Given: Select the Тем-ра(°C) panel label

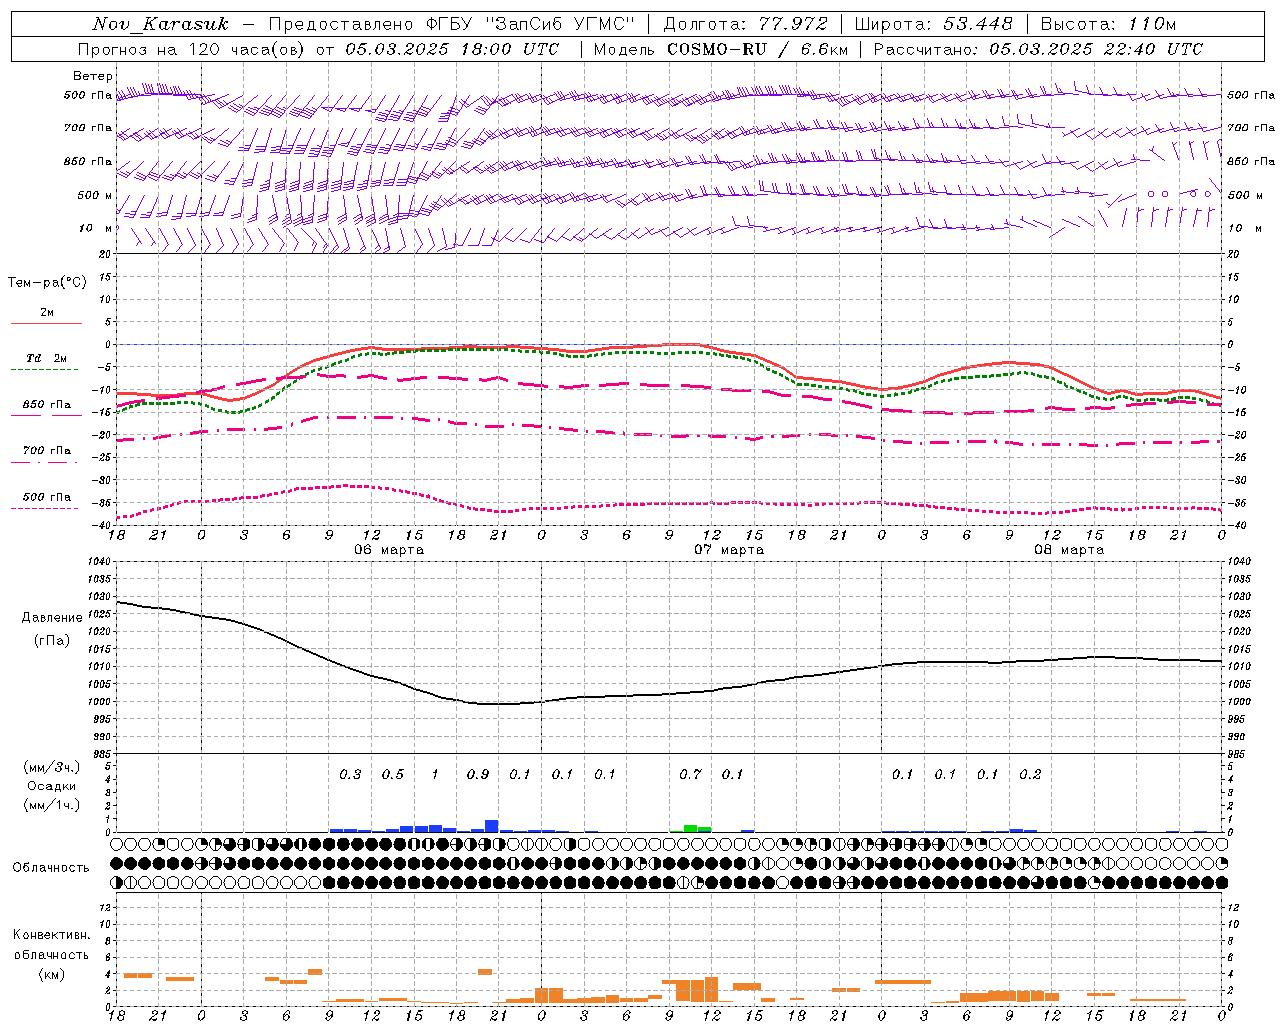Looking at the screenshot, I should [x=47, y=283].
